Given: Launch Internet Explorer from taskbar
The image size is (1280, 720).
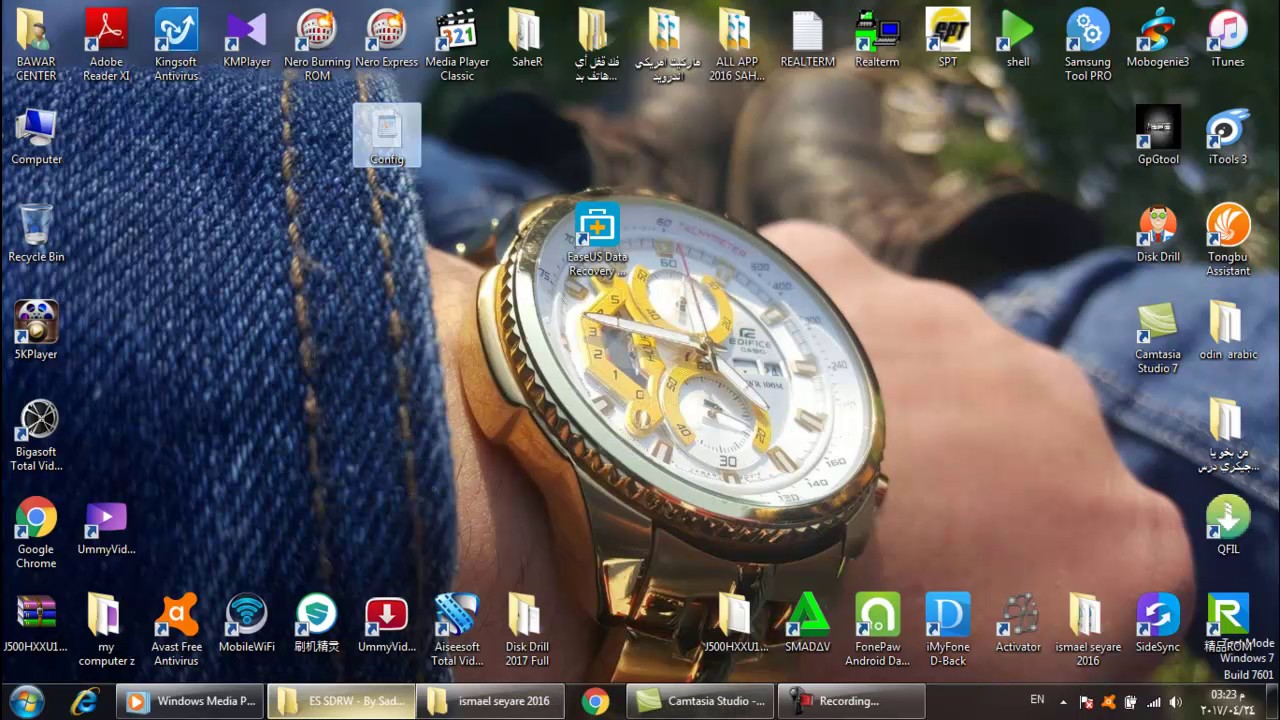Looking at the screenshot, I should pyautogui.click(x=85, y=701).
